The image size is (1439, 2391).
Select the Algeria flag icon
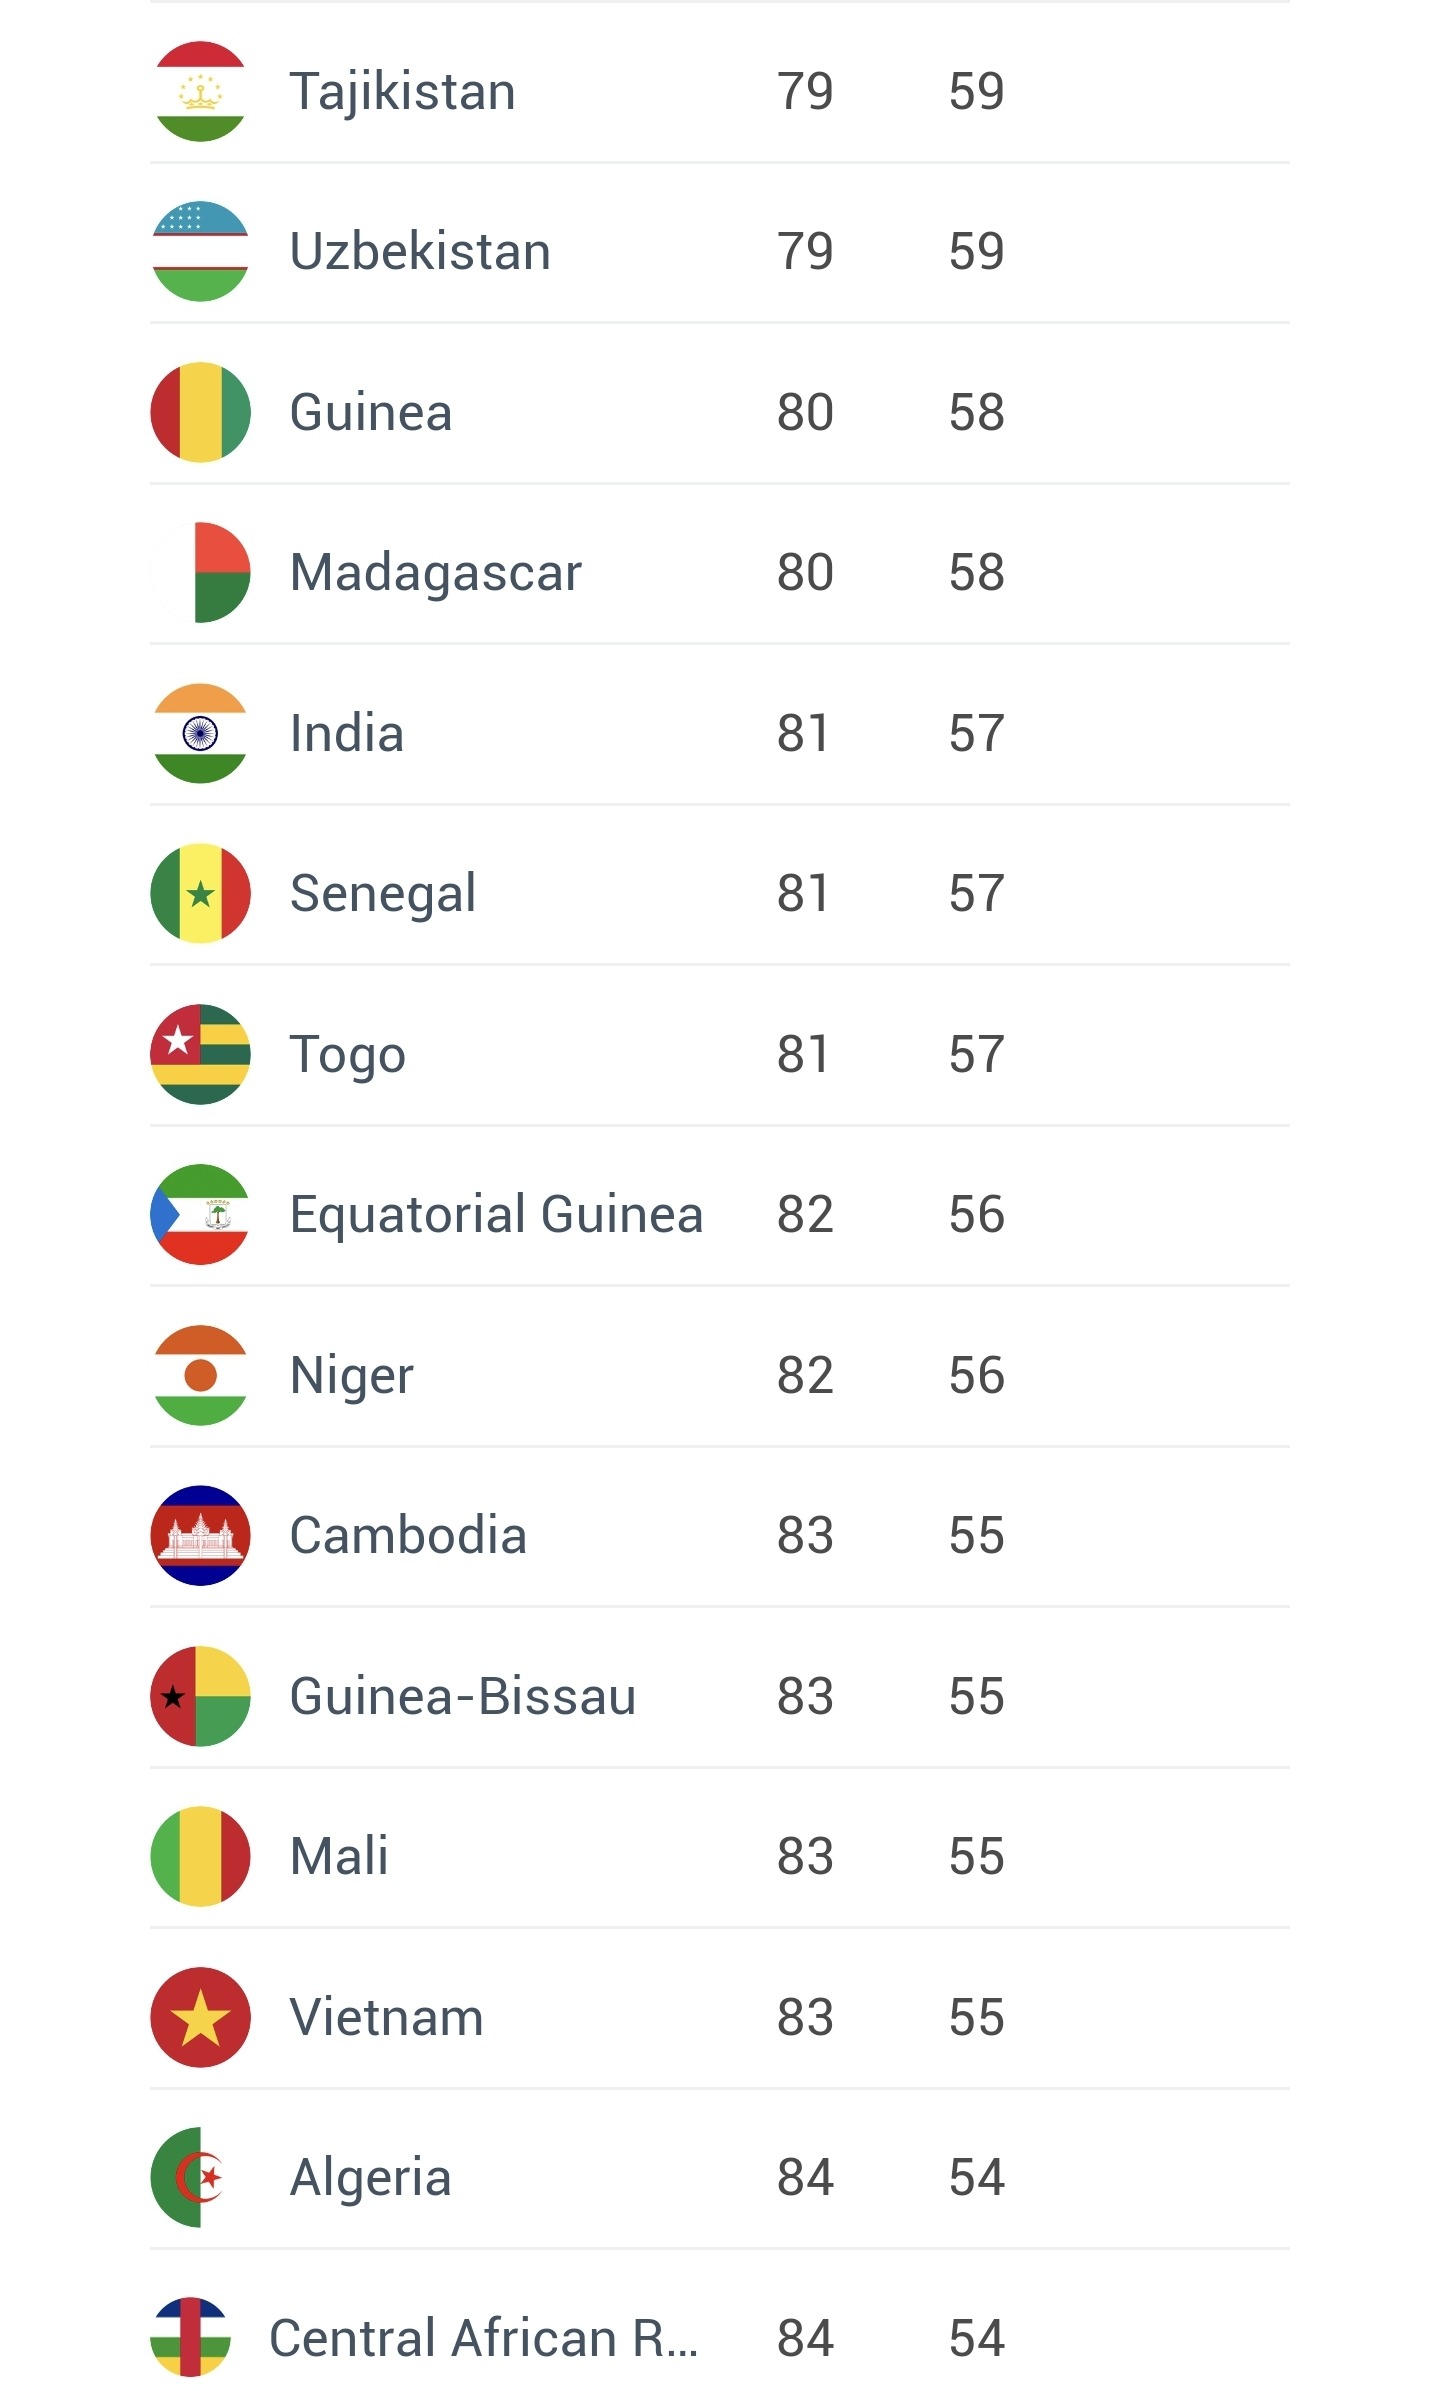pyautogui.click(x=200, y=2177)
